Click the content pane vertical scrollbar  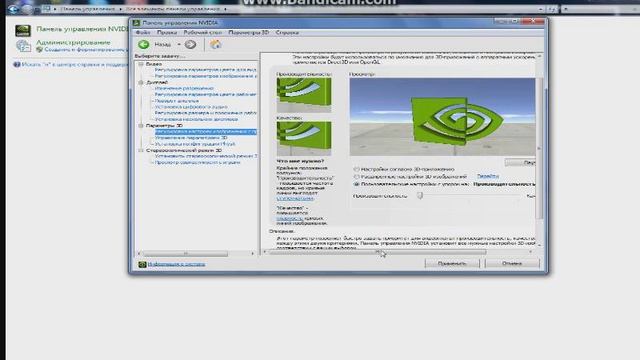click(x=540, y=149)
